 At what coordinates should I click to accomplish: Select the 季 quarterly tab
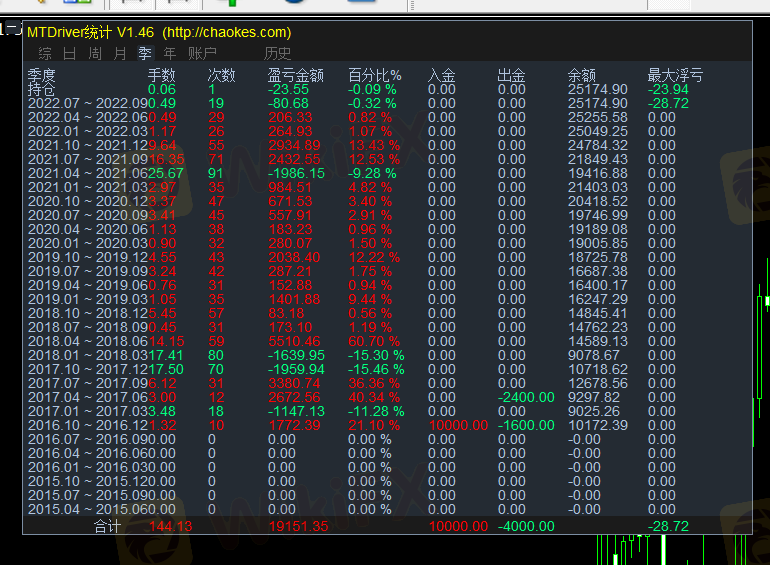[x=145, y=53]
